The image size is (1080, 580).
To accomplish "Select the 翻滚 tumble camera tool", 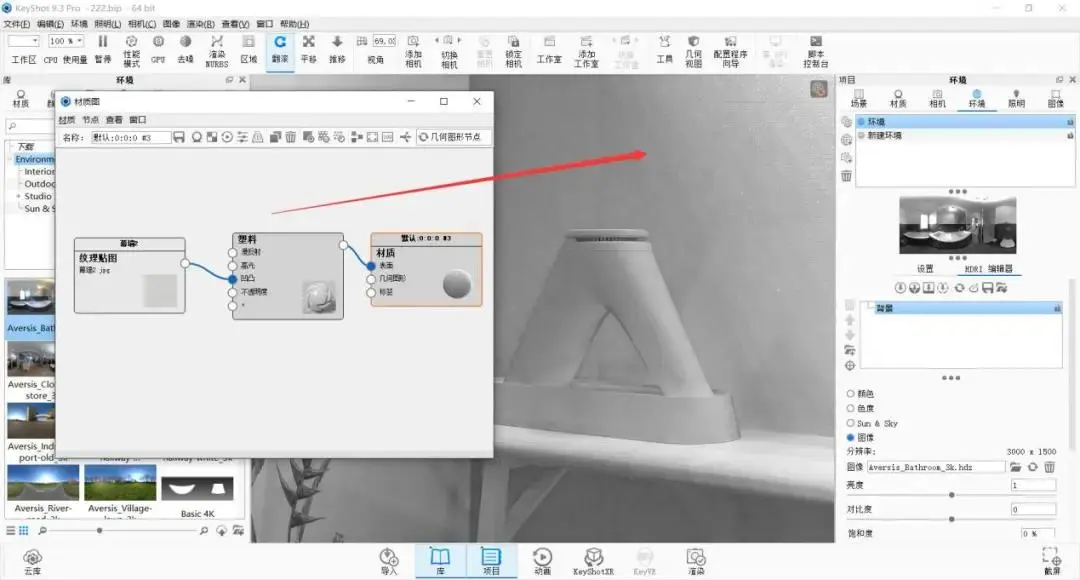I will [280, 50].
